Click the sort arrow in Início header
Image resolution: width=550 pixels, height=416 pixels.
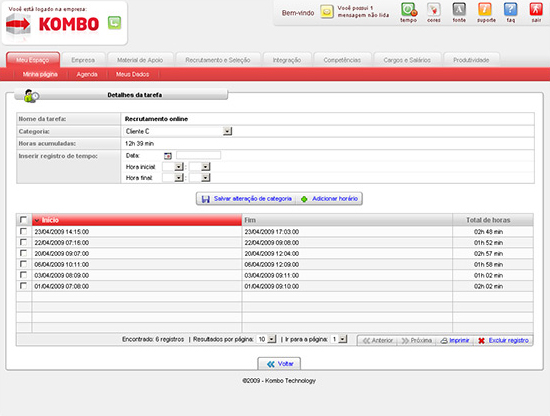37,220
